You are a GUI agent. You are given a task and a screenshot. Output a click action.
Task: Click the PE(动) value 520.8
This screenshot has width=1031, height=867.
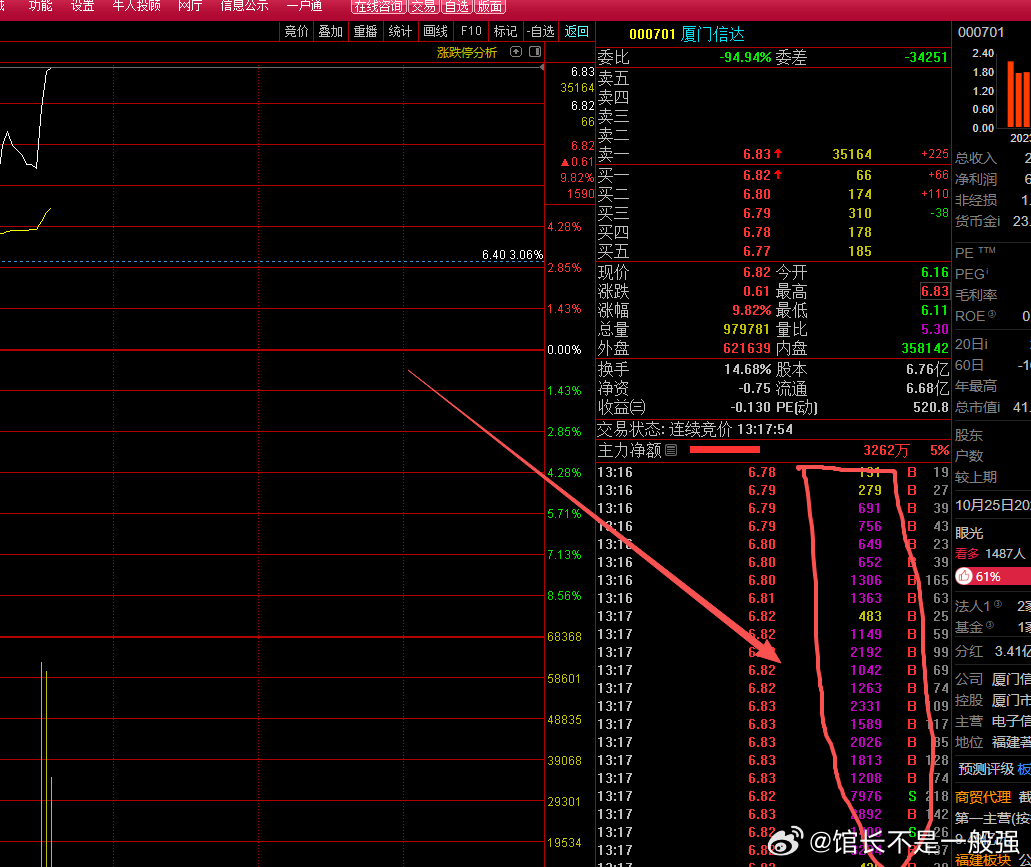[x=930, y=408]
